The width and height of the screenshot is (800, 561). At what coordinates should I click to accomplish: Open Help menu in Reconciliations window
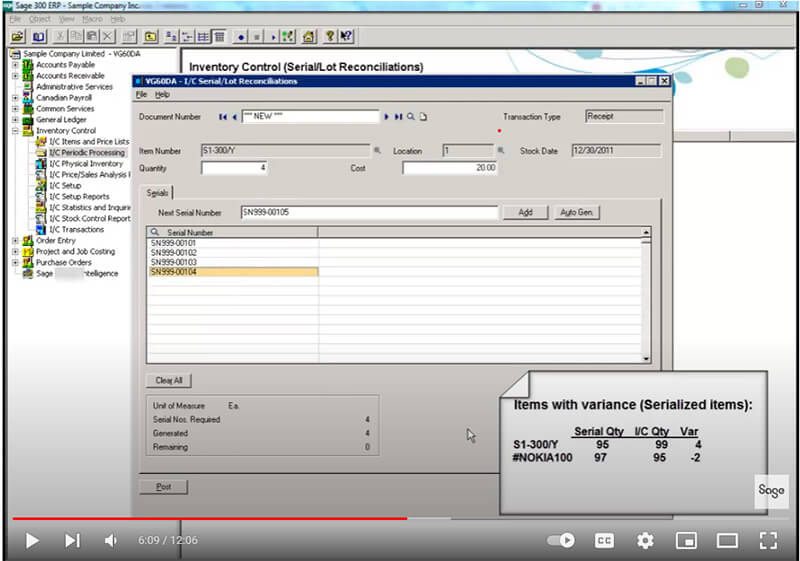click(162, 94)
